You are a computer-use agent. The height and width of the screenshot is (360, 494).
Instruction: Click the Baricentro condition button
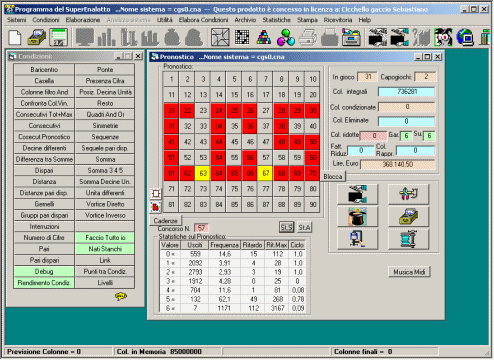coord(44,69)
